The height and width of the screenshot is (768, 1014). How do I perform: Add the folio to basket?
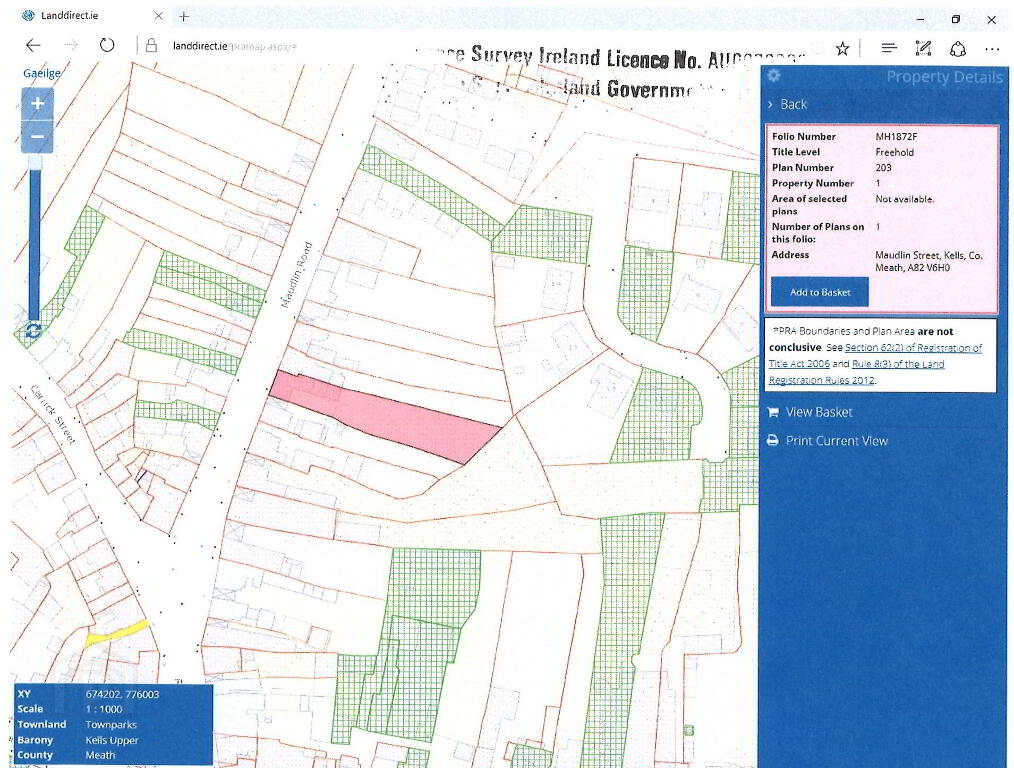click(x=819, y=292)
